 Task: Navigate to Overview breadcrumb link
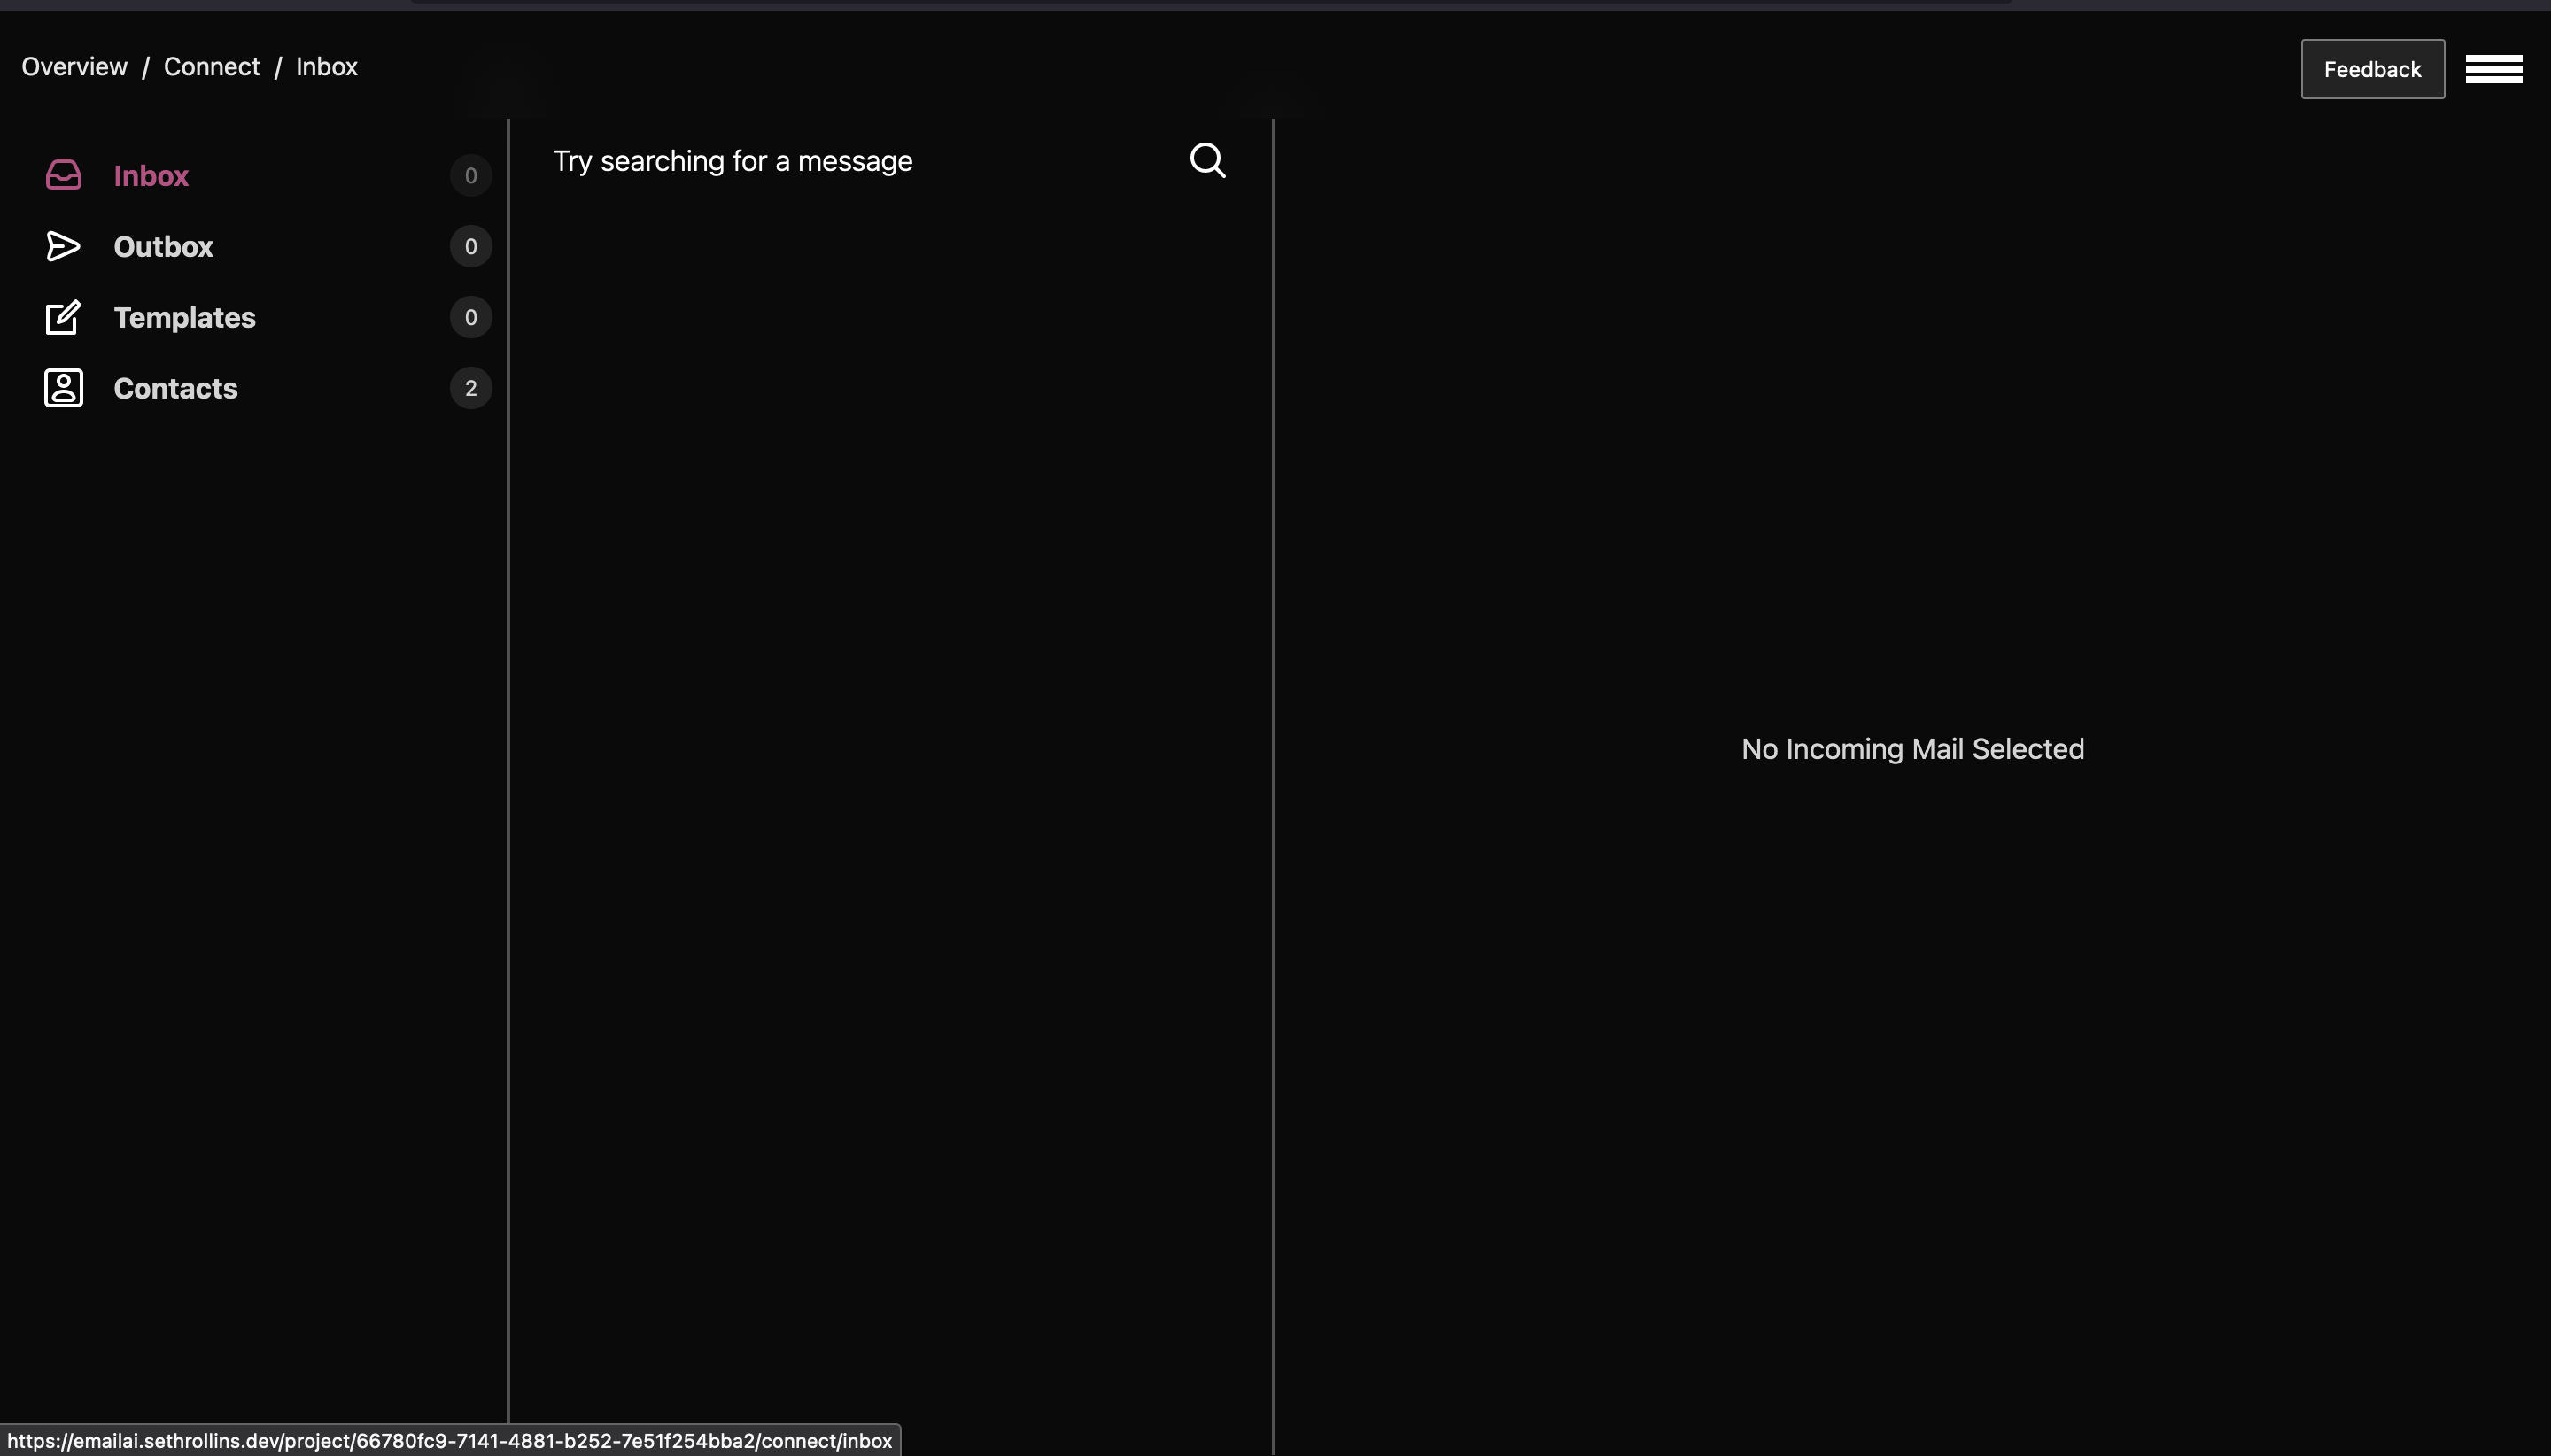[x=74, y=67]
